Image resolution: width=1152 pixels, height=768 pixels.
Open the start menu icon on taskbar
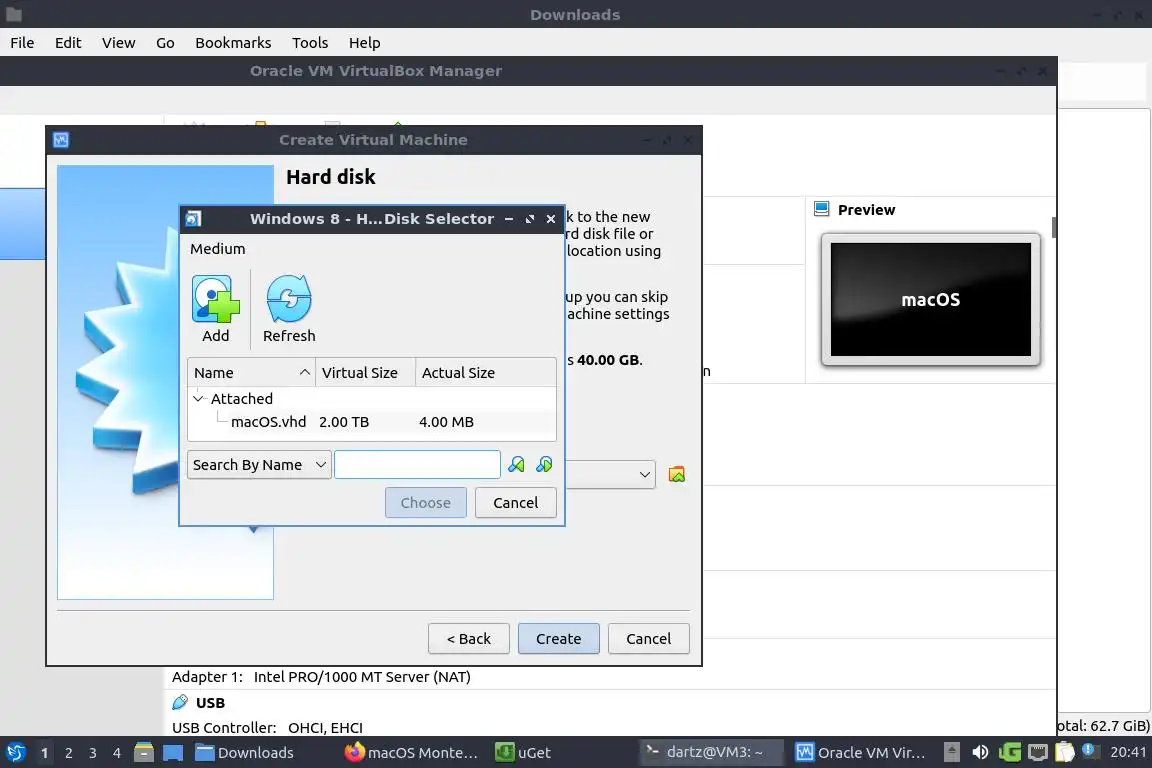(x=15, y=753)
